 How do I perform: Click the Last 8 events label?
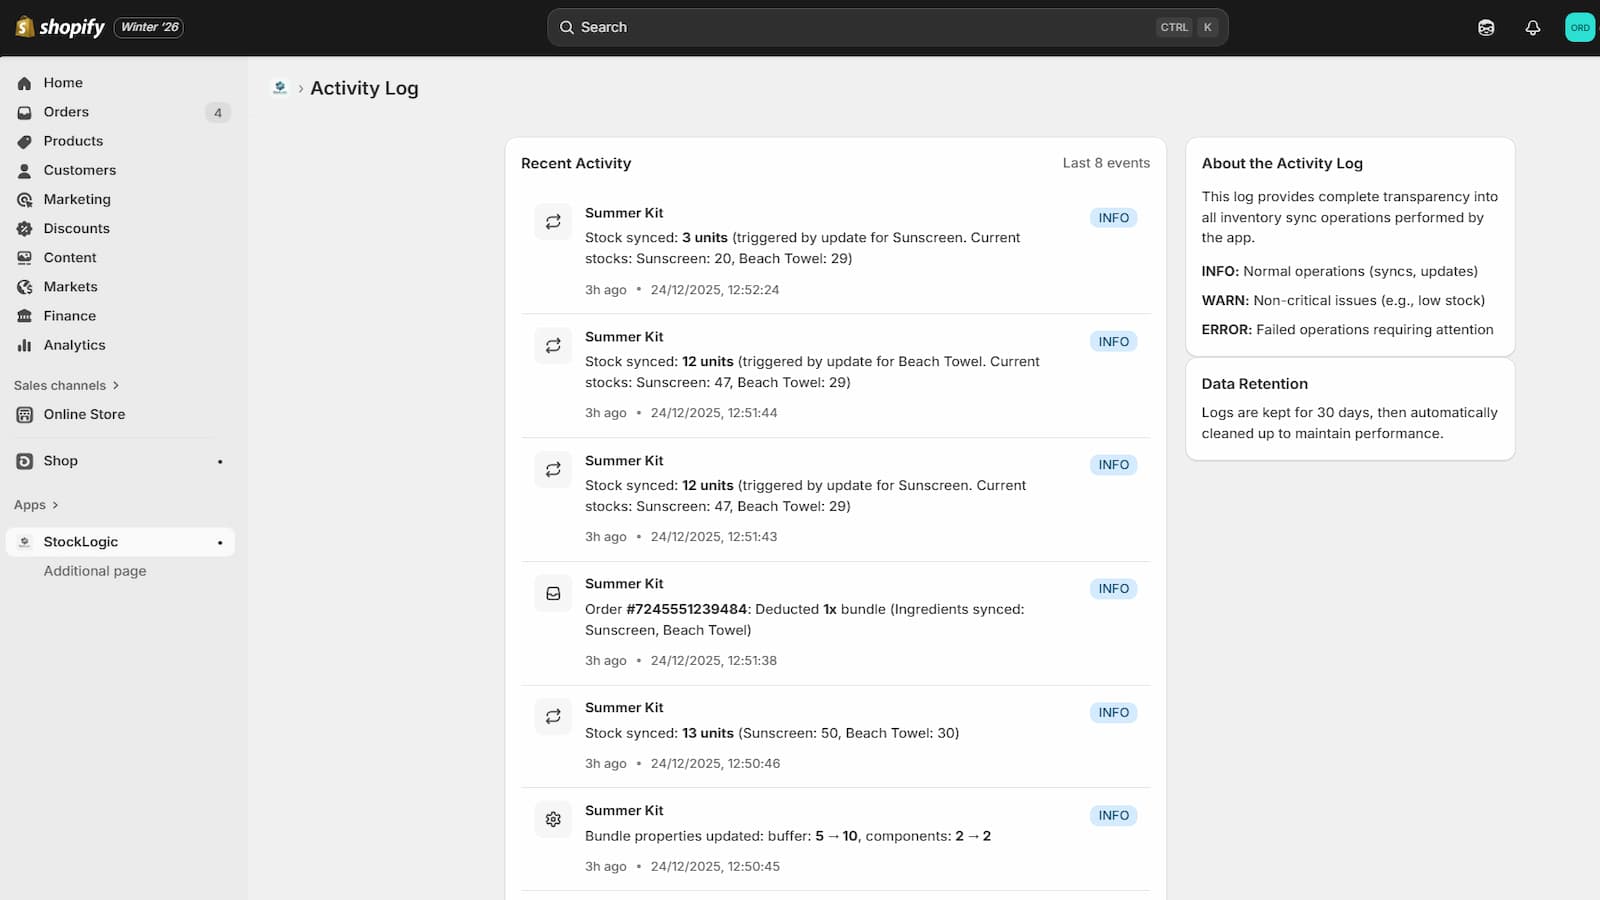tap(1106, 162)
